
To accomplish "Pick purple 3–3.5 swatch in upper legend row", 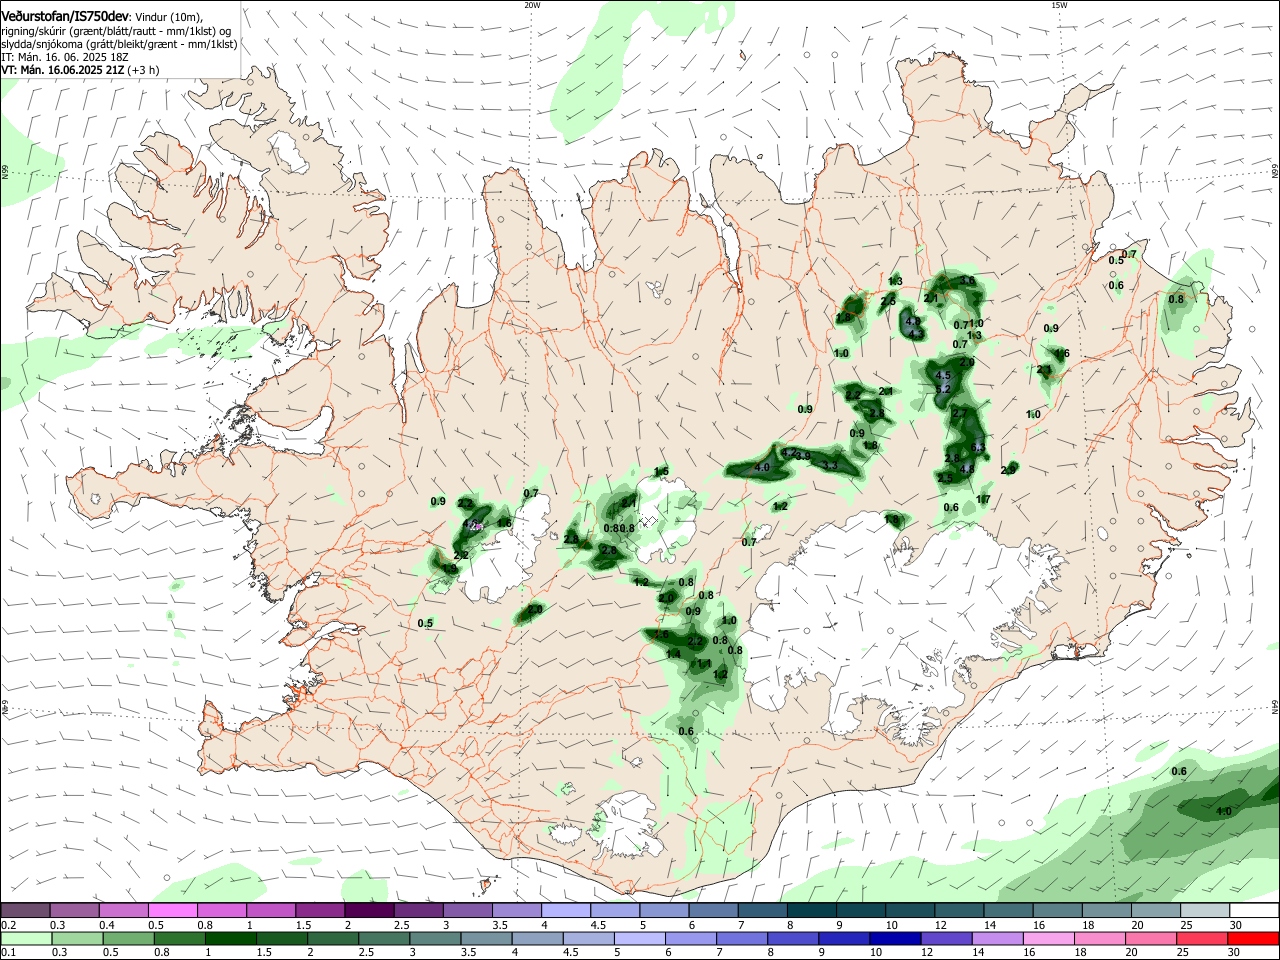I will click(467, 910).
